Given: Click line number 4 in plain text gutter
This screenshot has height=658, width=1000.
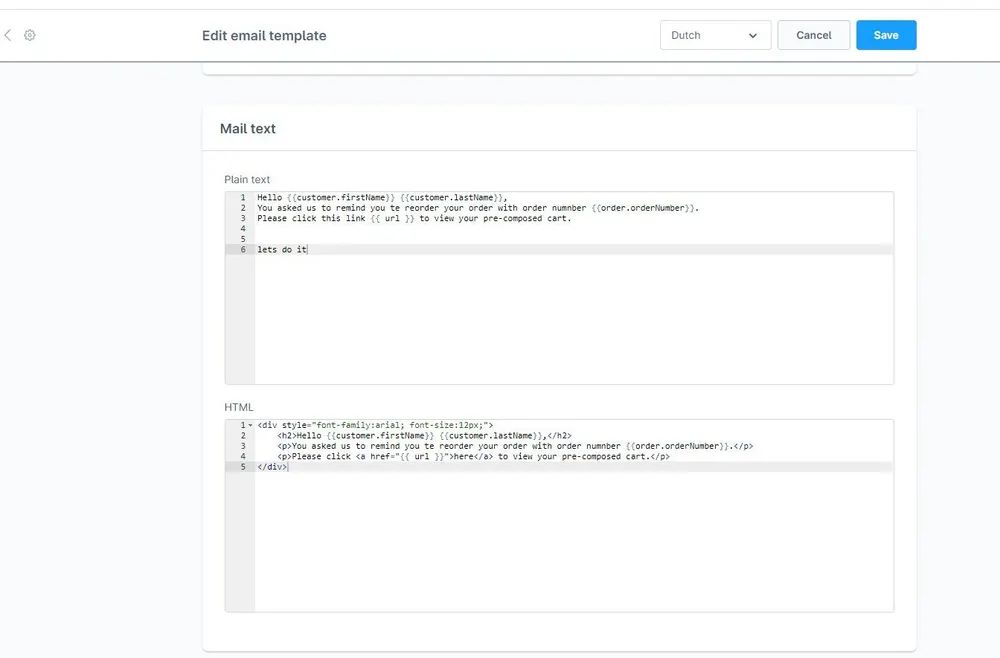Looking at the screenshot, I should 242,228.
